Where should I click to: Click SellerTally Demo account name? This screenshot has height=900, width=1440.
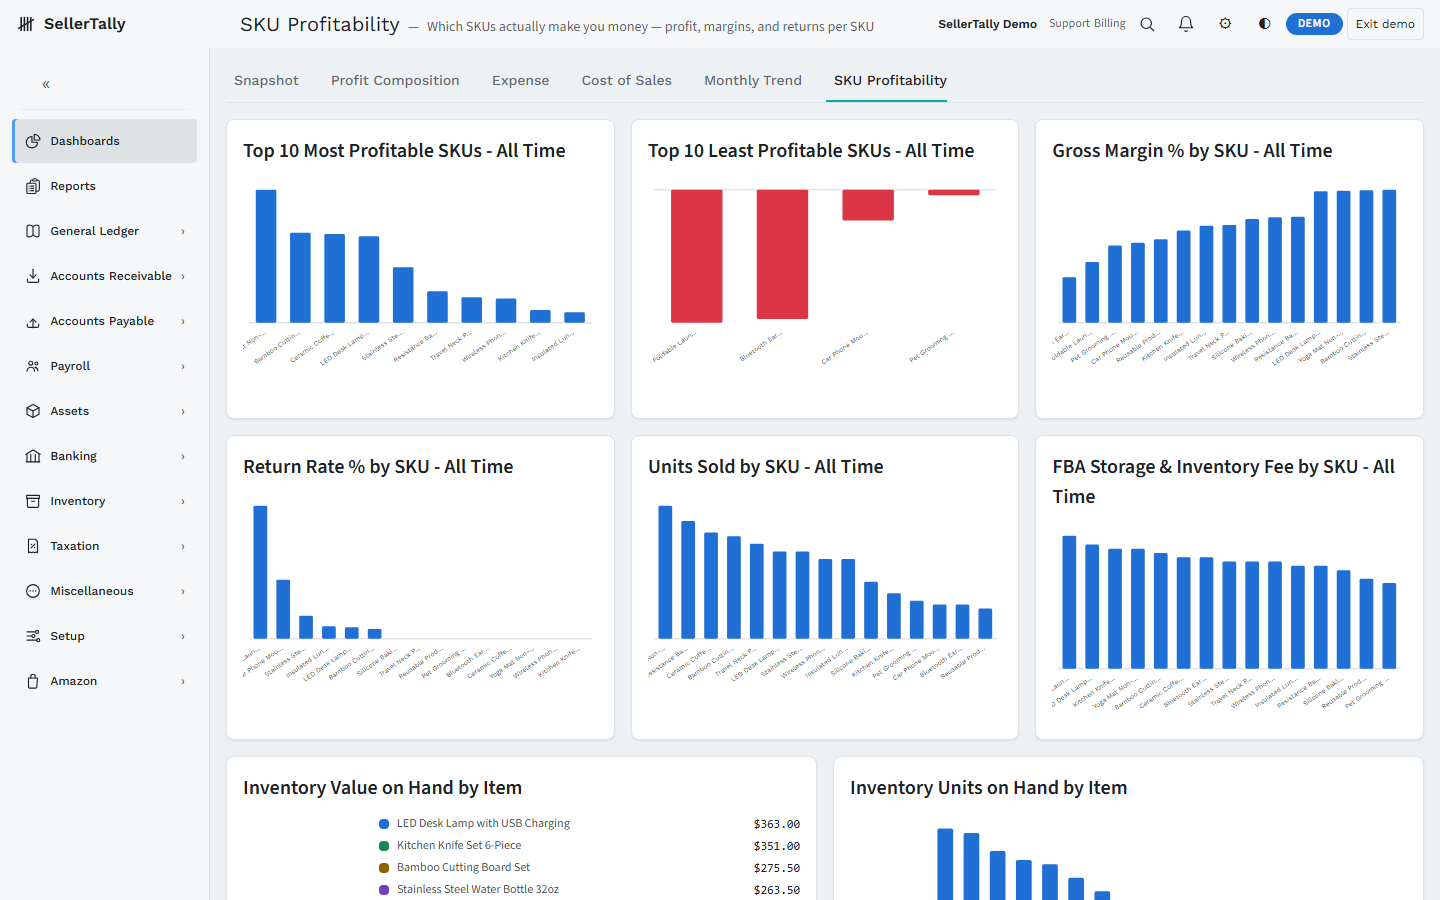[x=987, y=24]
